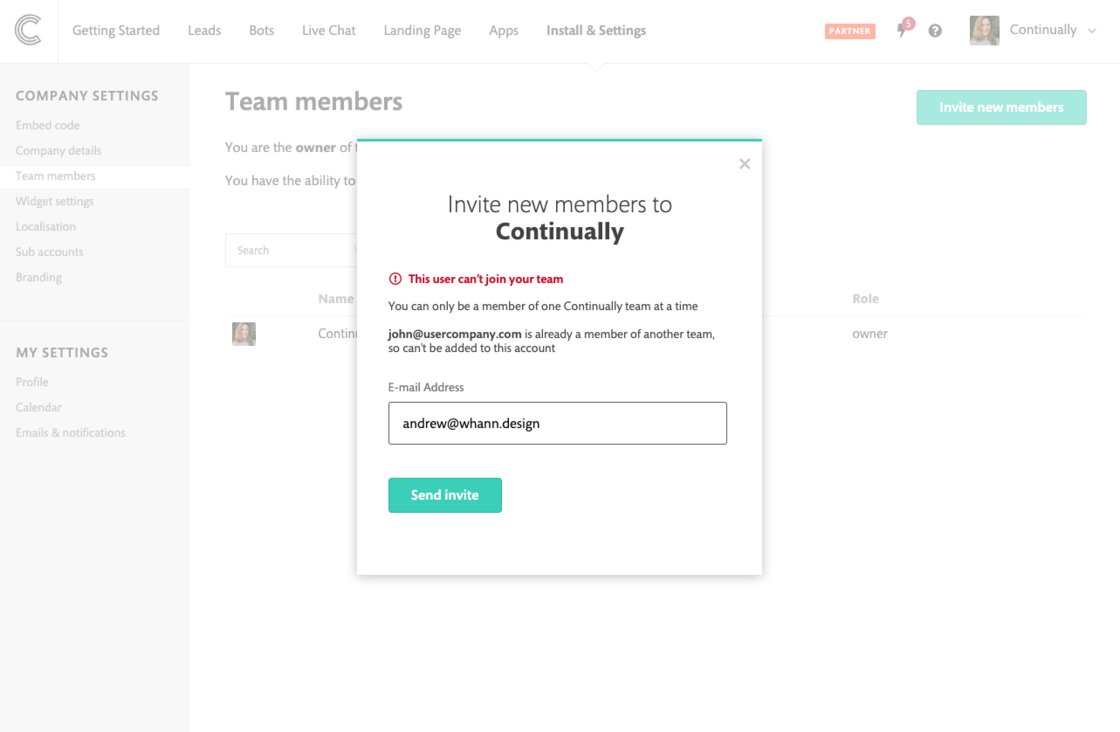Click the PARTNER badge
1120x732 pixels.
pyautogui.click(x=849, y=31)
